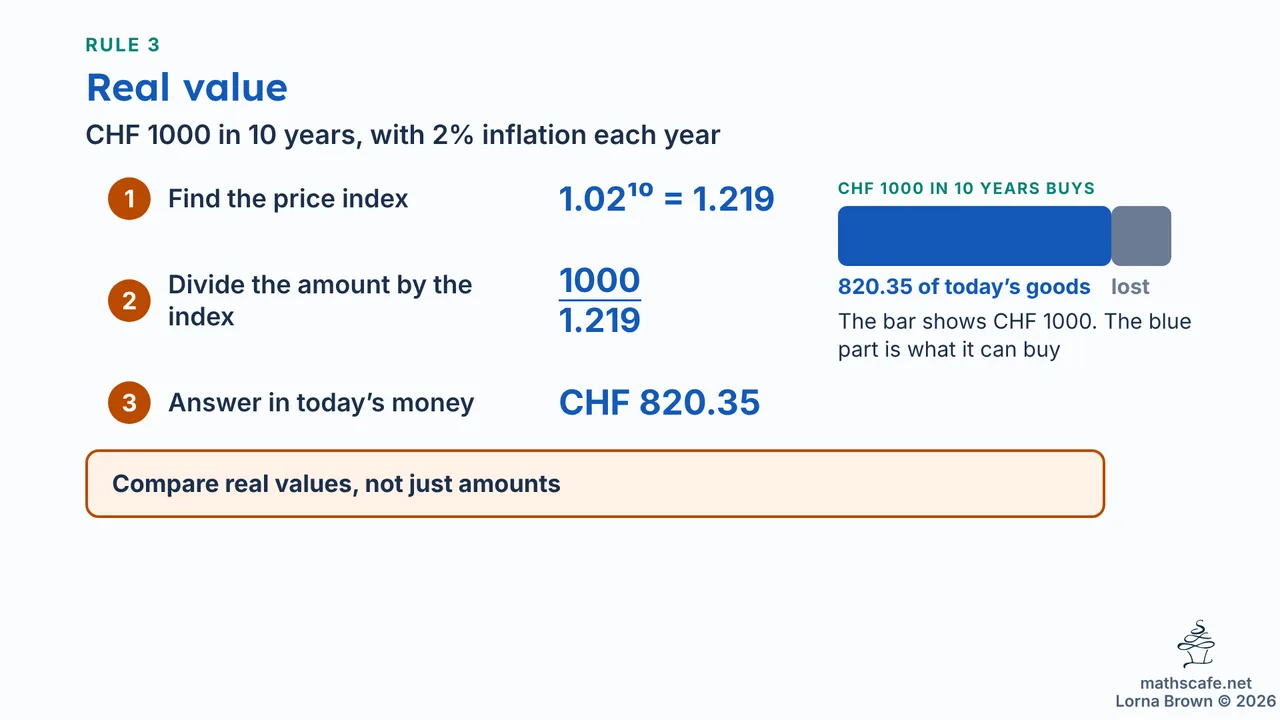Screen dimensions: 1280x720
Task: Click the Real value title
Action: coord(187,88)
